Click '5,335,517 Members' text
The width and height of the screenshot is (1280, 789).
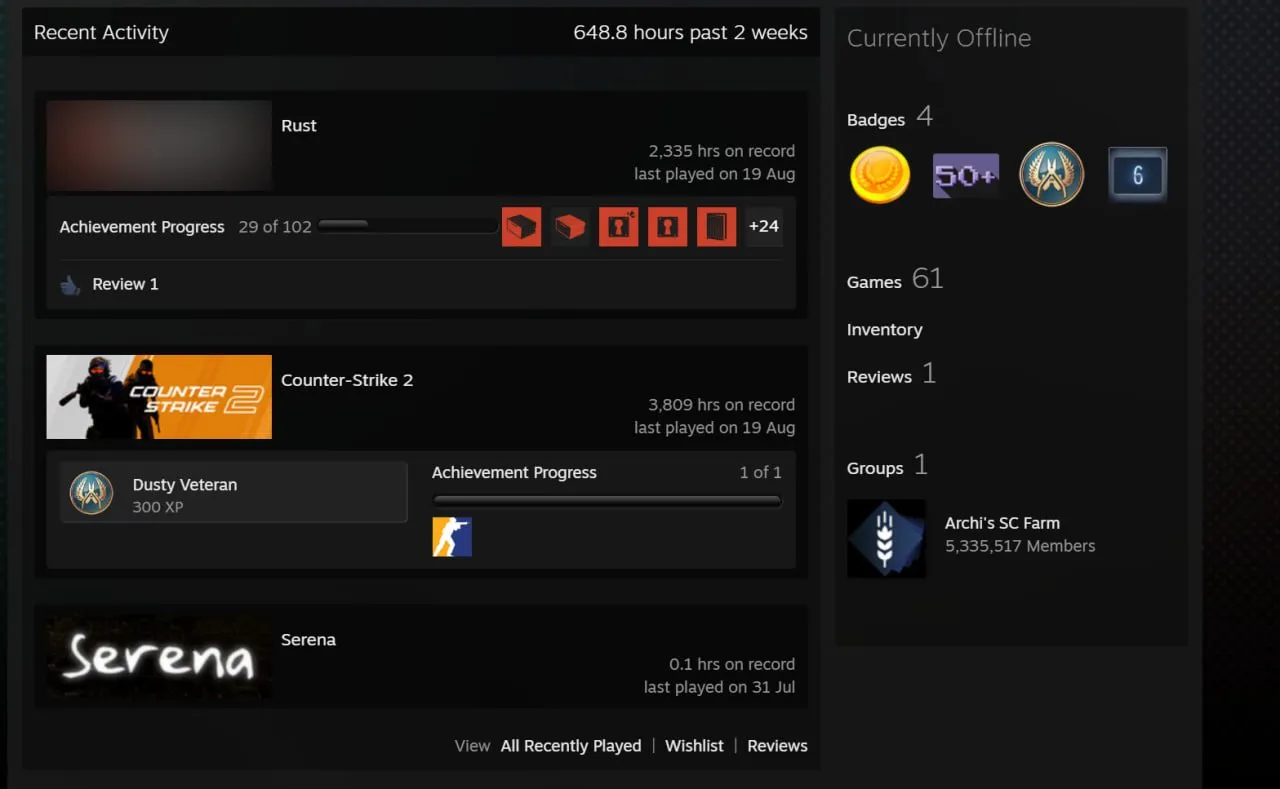[x=1020, y=546]
